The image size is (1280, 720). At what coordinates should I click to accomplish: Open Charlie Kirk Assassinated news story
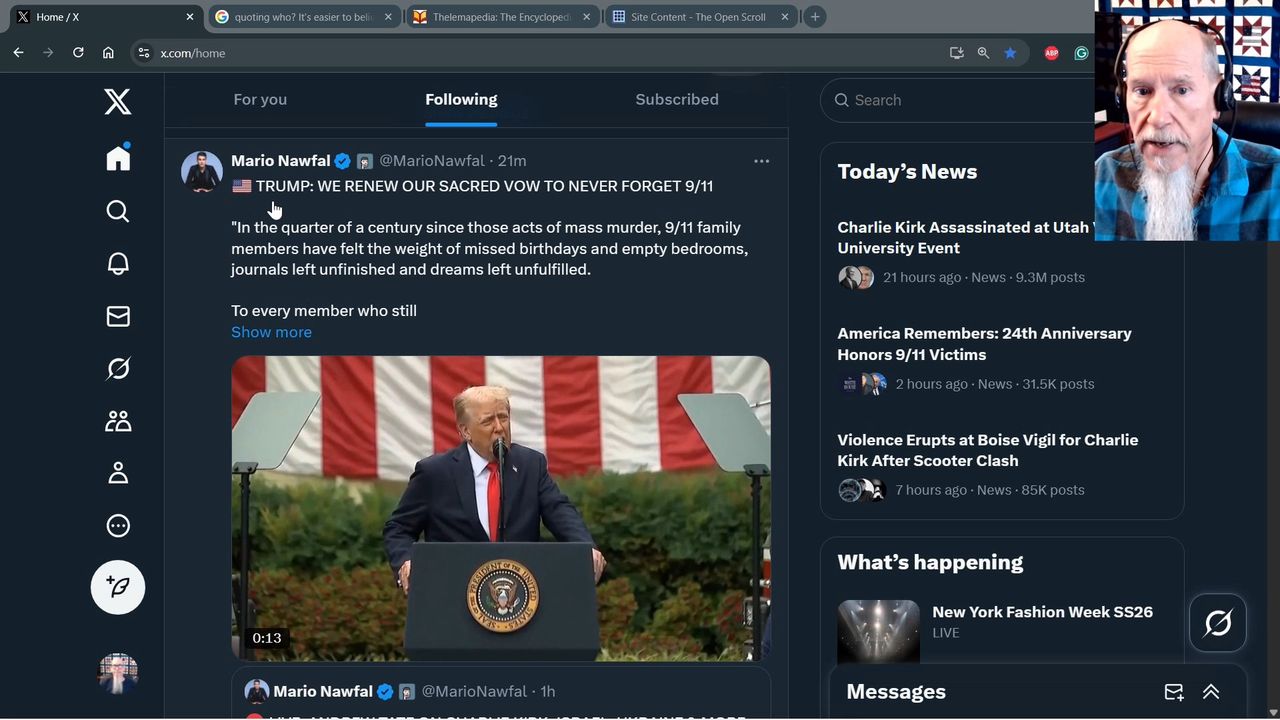(965, 238)
